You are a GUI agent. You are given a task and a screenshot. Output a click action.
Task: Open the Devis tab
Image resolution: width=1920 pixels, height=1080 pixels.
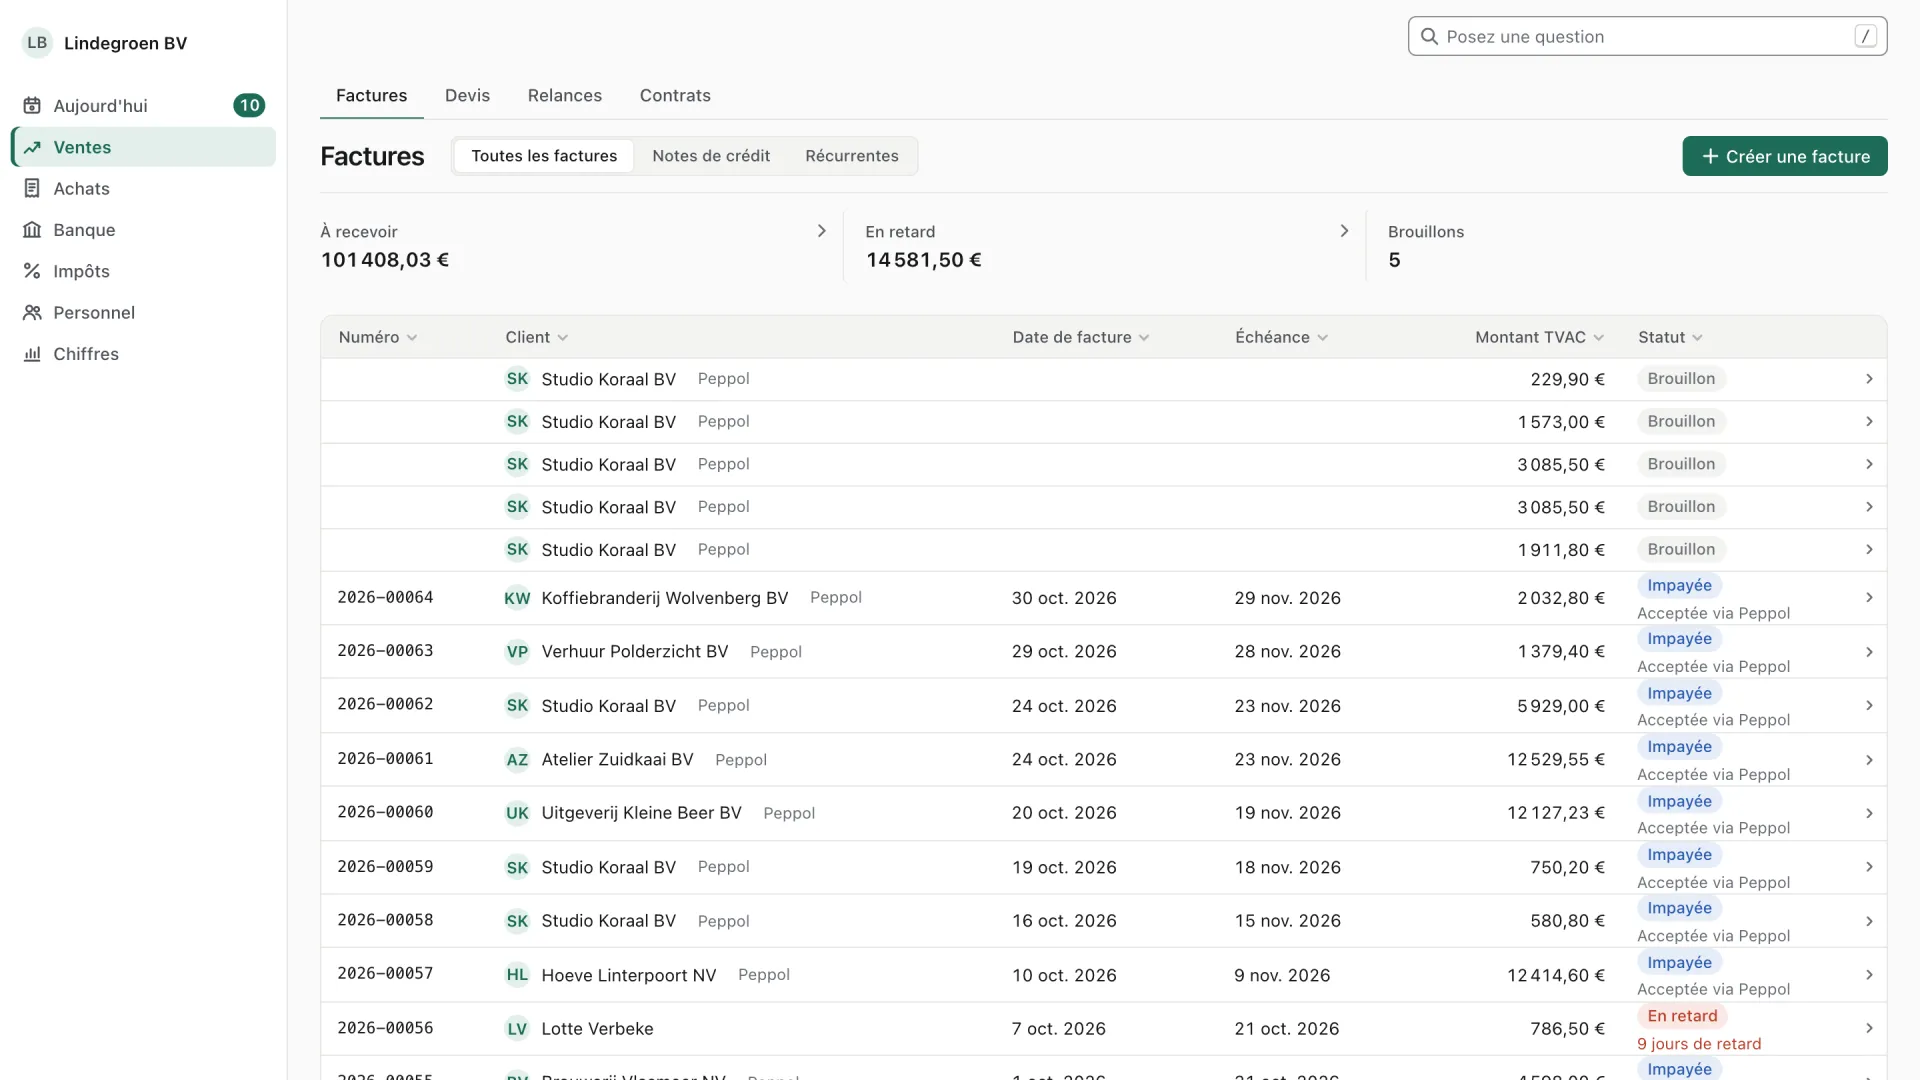pyautogui.click(x=467, y=95)
